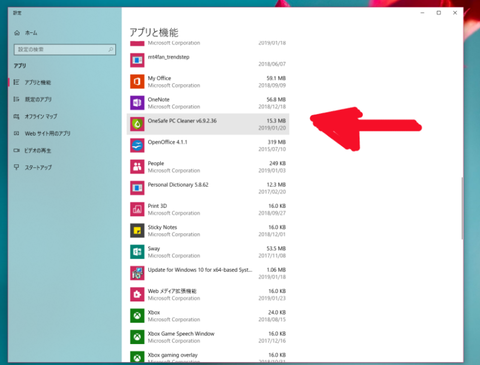The height and width of the screenshot is (365, 480).
Task: Click the OneSafe PC Cleaner green drop icon
Action: [137, 124]
